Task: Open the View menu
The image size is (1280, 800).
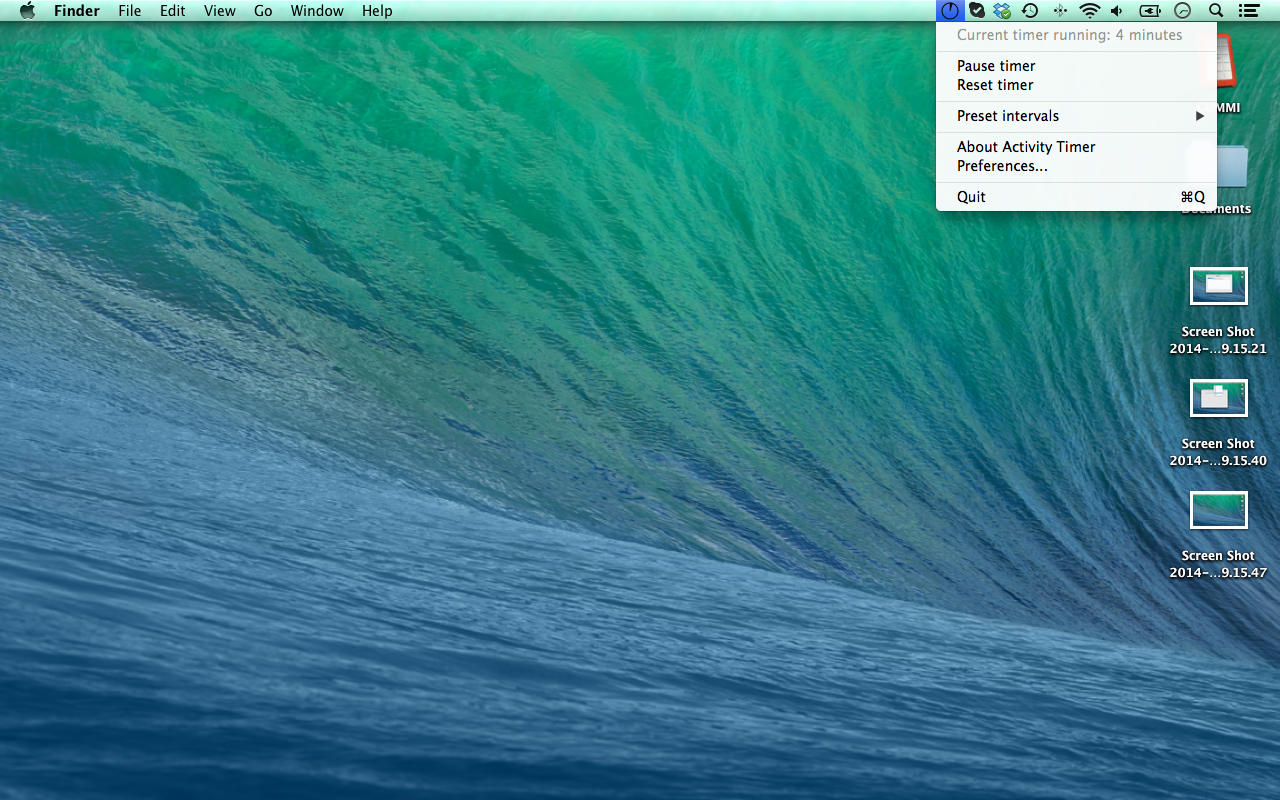Action: click(220, 11)
